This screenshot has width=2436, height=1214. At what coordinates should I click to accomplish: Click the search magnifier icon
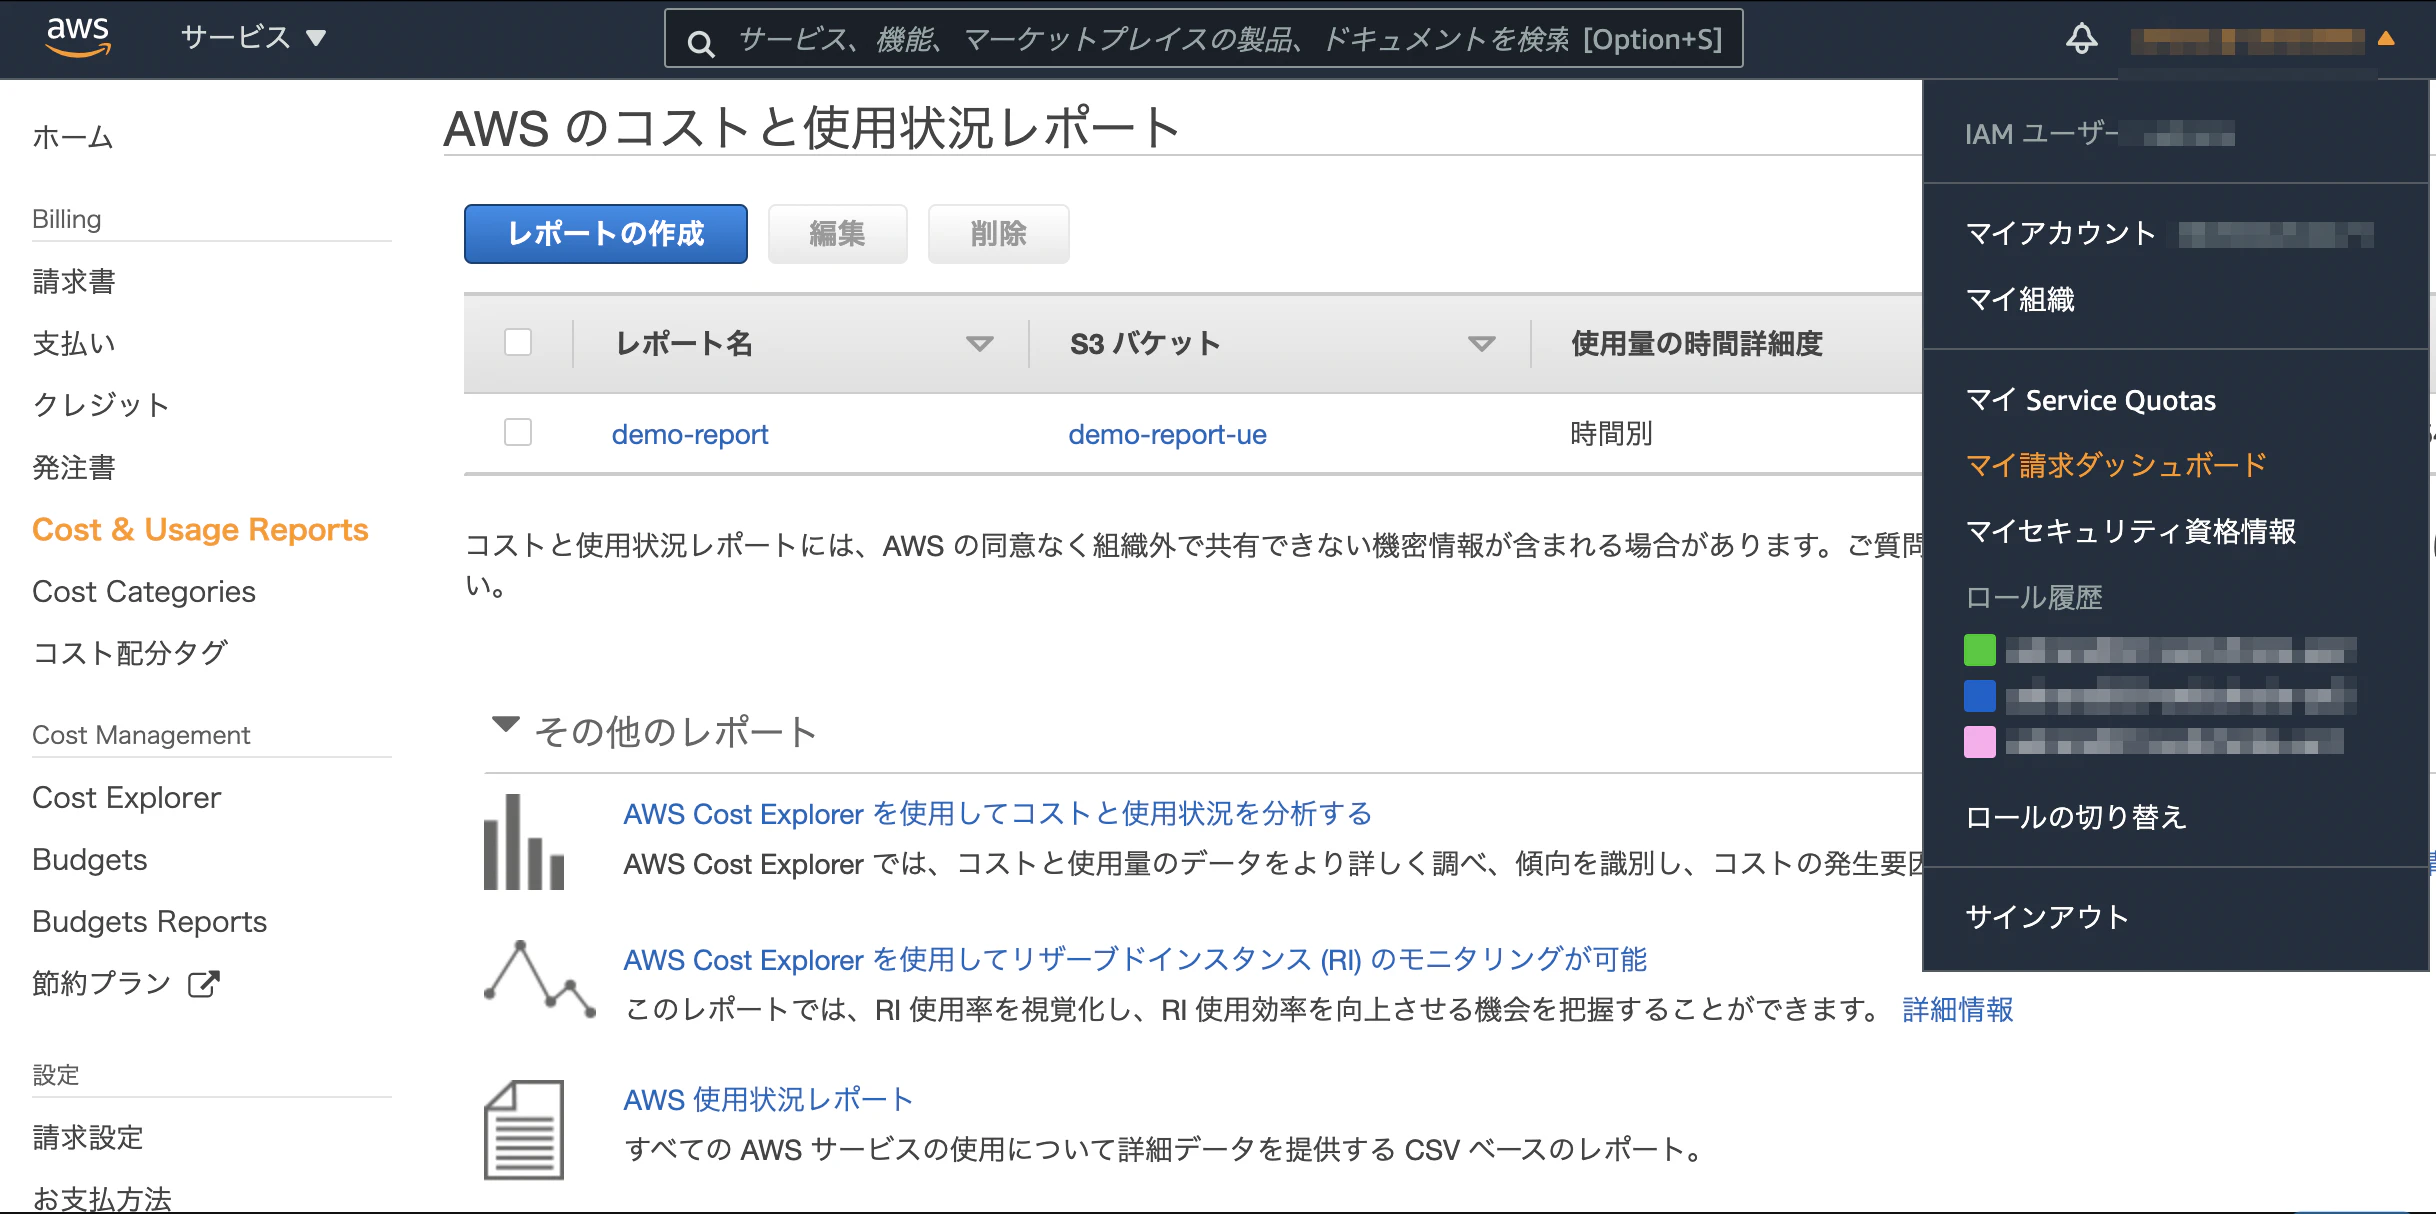point(701,42)
